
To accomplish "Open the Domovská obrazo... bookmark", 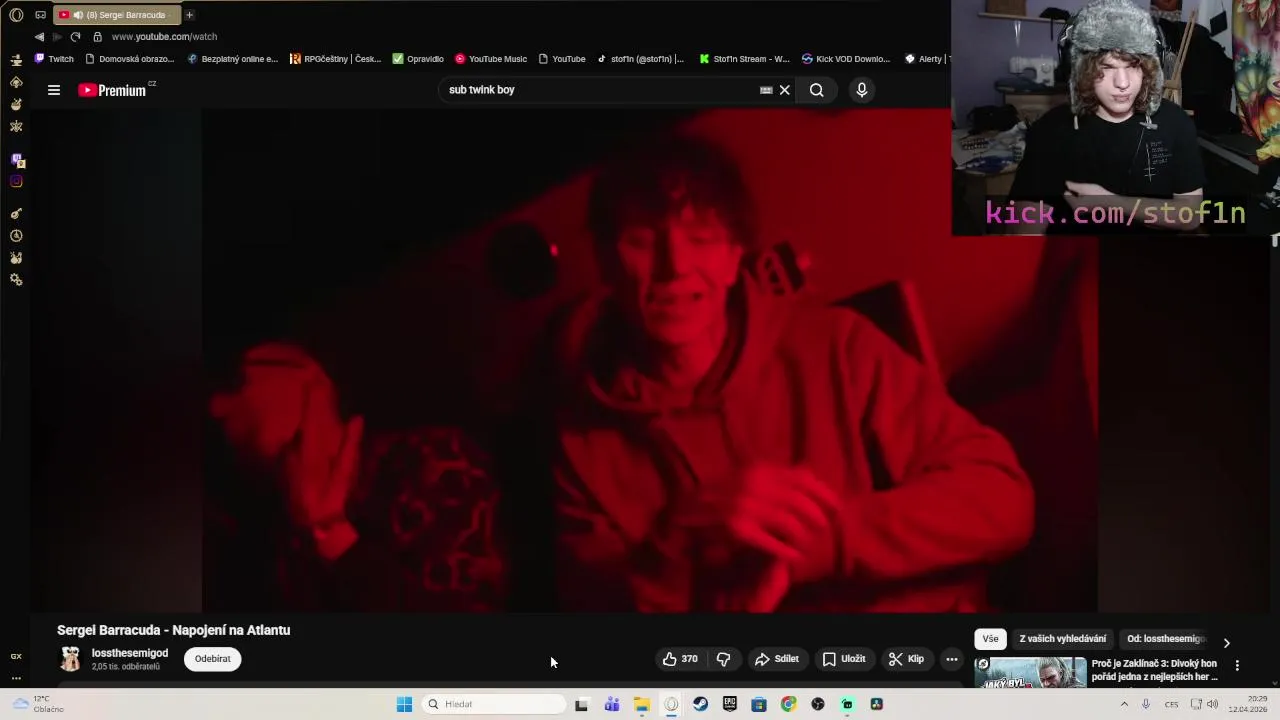I will tap(130, 59).
